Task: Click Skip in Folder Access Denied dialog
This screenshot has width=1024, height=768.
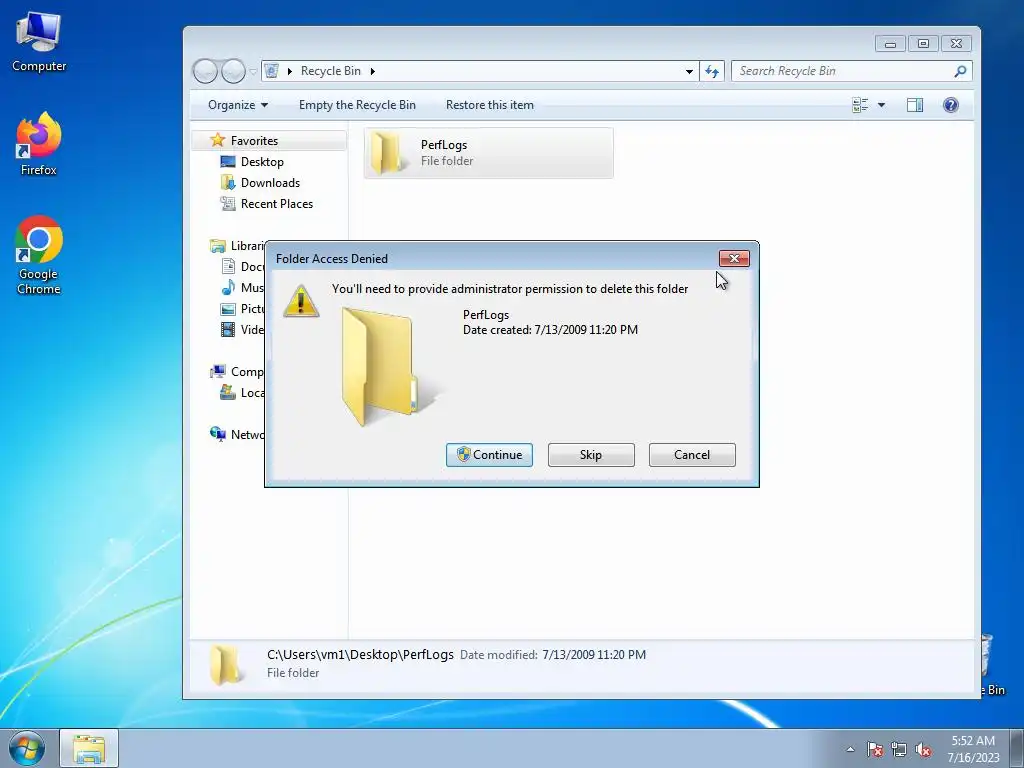Action: 591,455
